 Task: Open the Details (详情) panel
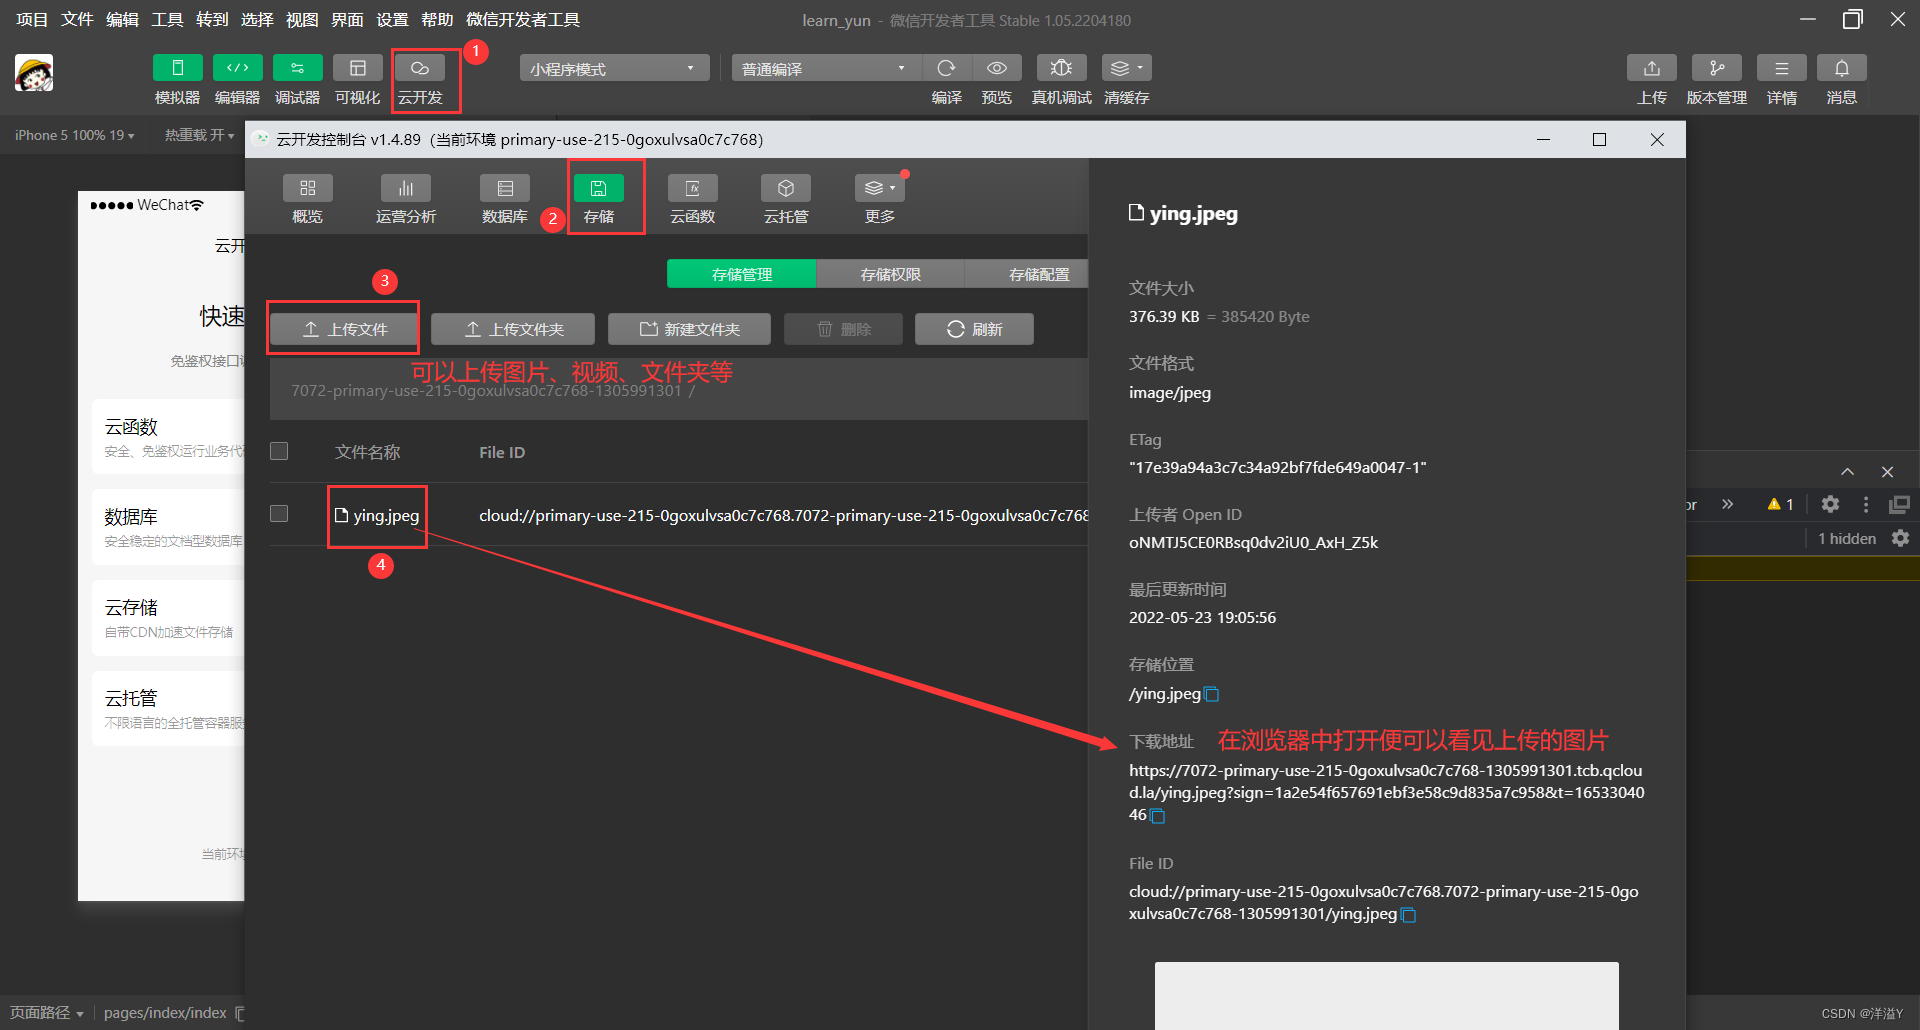(x=1782, y=68)
